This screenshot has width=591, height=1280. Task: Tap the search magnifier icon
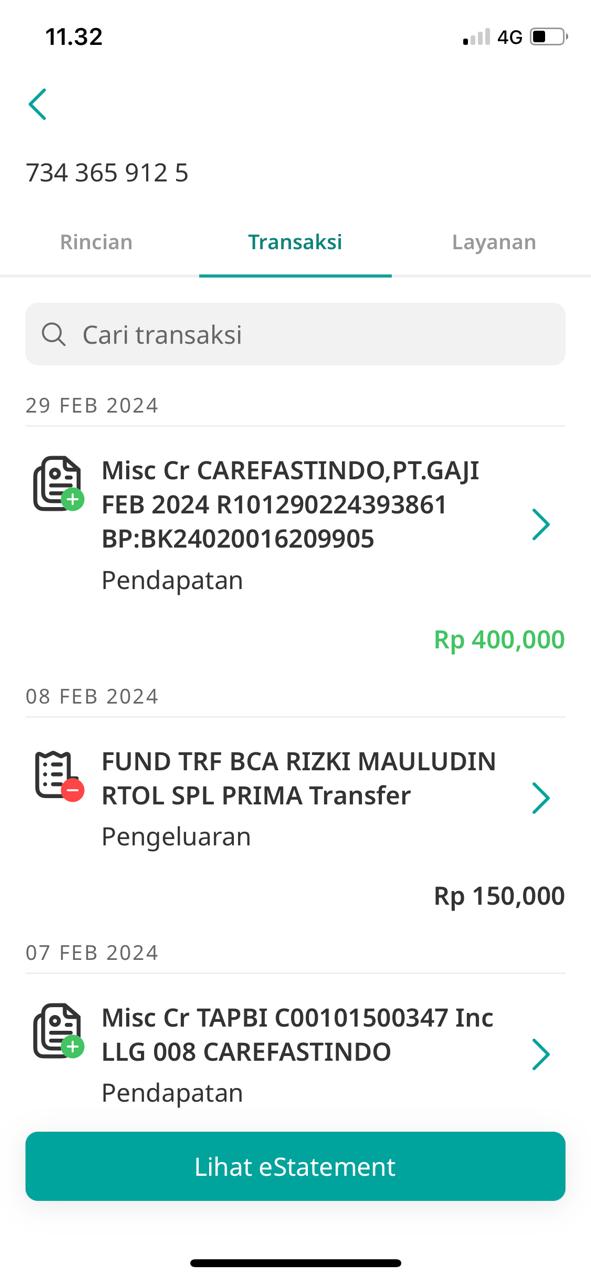coord(54,334)
